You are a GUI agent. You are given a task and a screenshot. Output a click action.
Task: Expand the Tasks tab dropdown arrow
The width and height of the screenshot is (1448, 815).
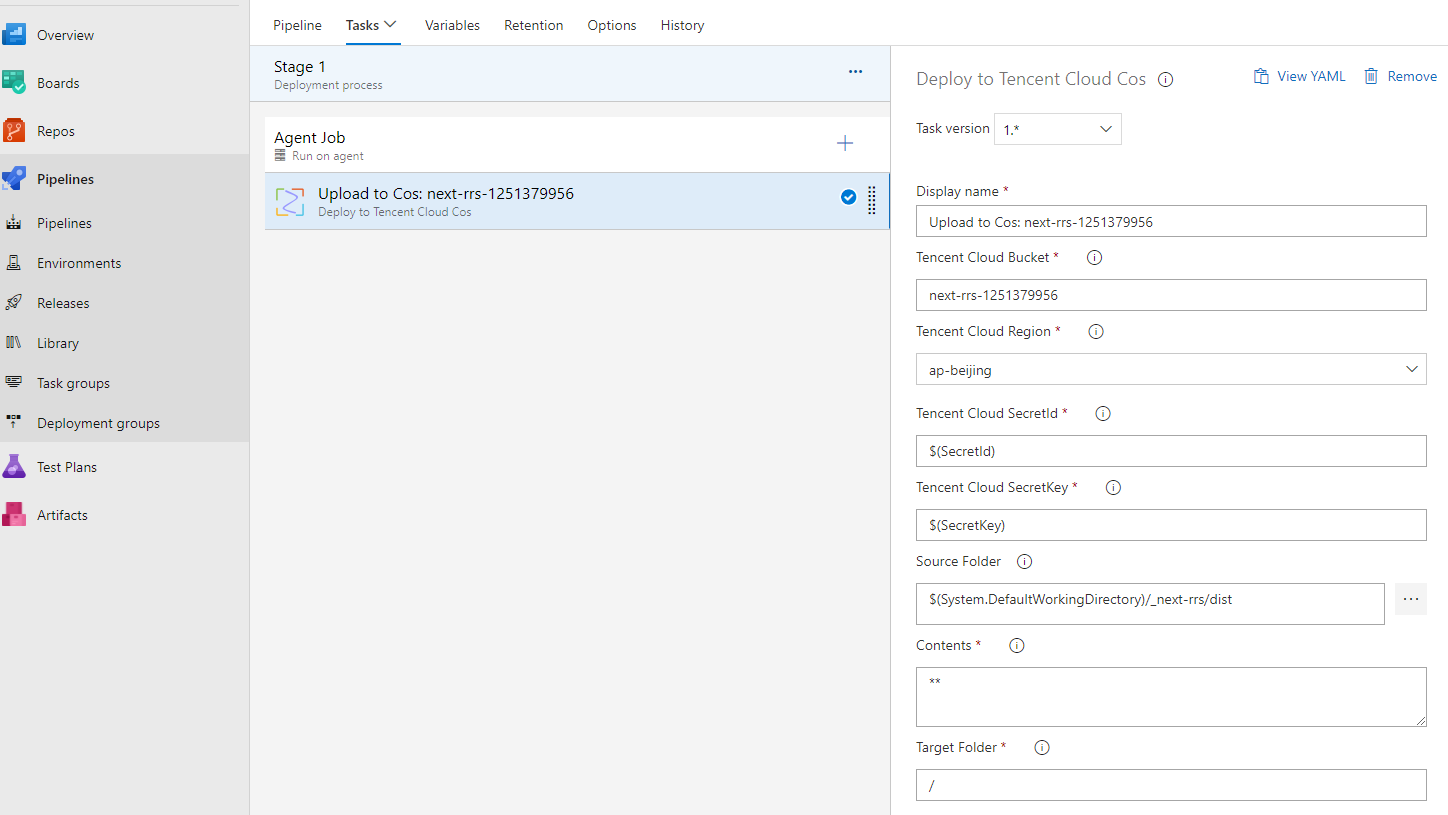(391, 24)
